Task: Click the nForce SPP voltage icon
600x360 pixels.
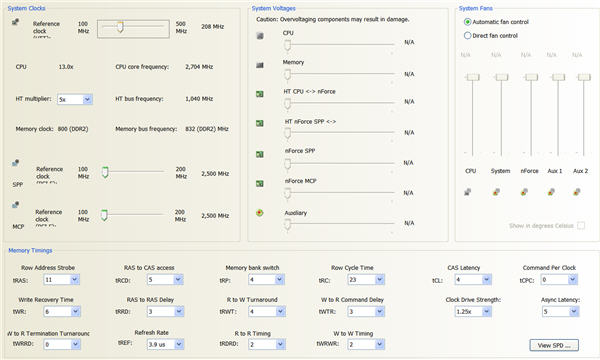Action: 260,154
